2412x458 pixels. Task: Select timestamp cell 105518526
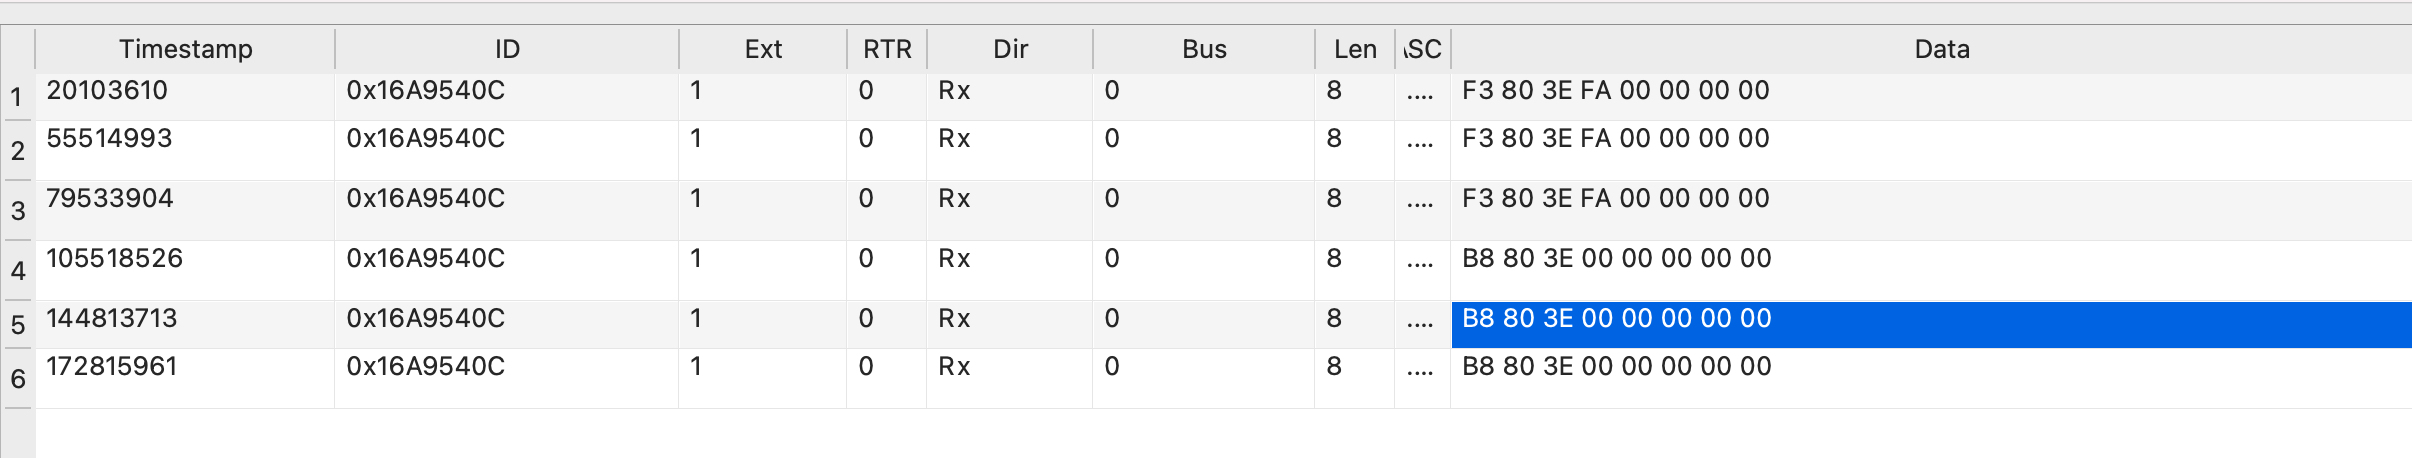(x=114, y=259)
